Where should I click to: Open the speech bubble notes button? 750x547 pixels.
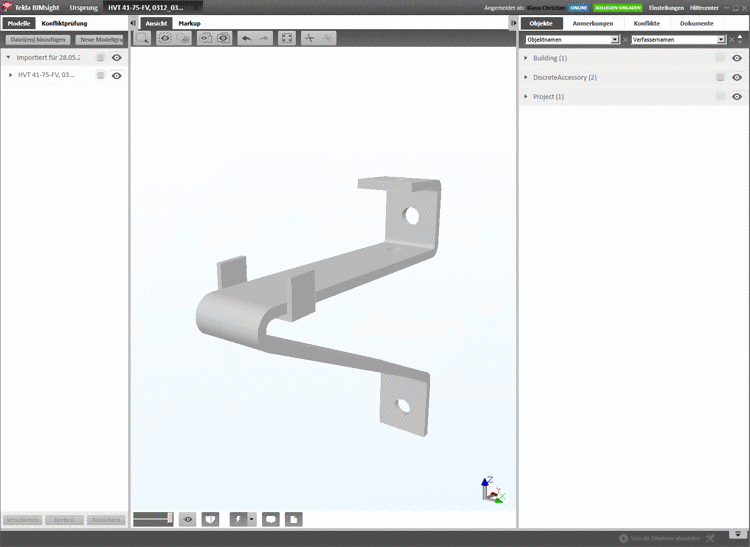click(x=271, y=519)
